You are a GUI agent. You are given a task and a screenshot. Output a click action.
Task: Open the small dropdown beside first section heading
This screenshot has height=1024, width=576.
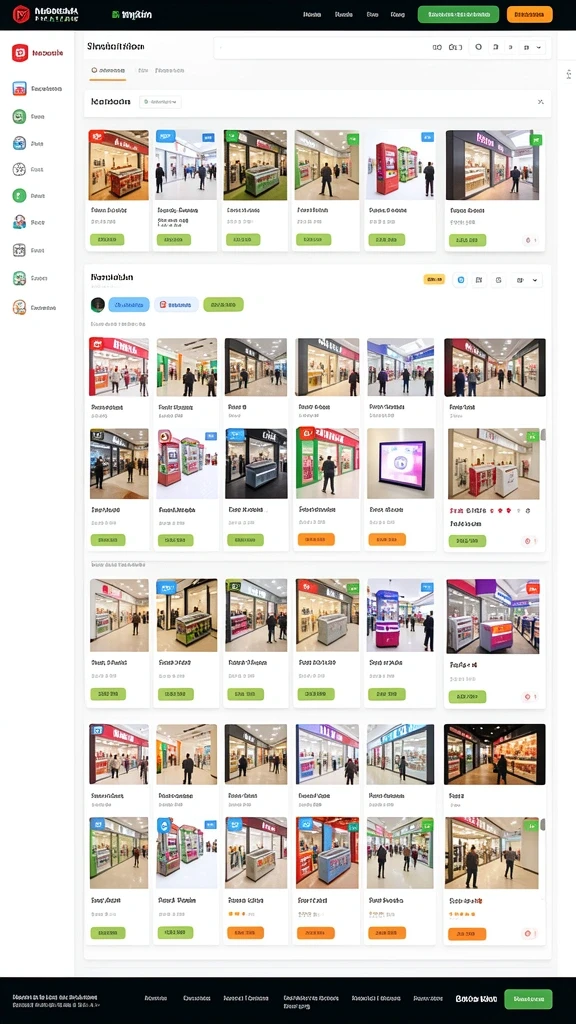(161, 102)
